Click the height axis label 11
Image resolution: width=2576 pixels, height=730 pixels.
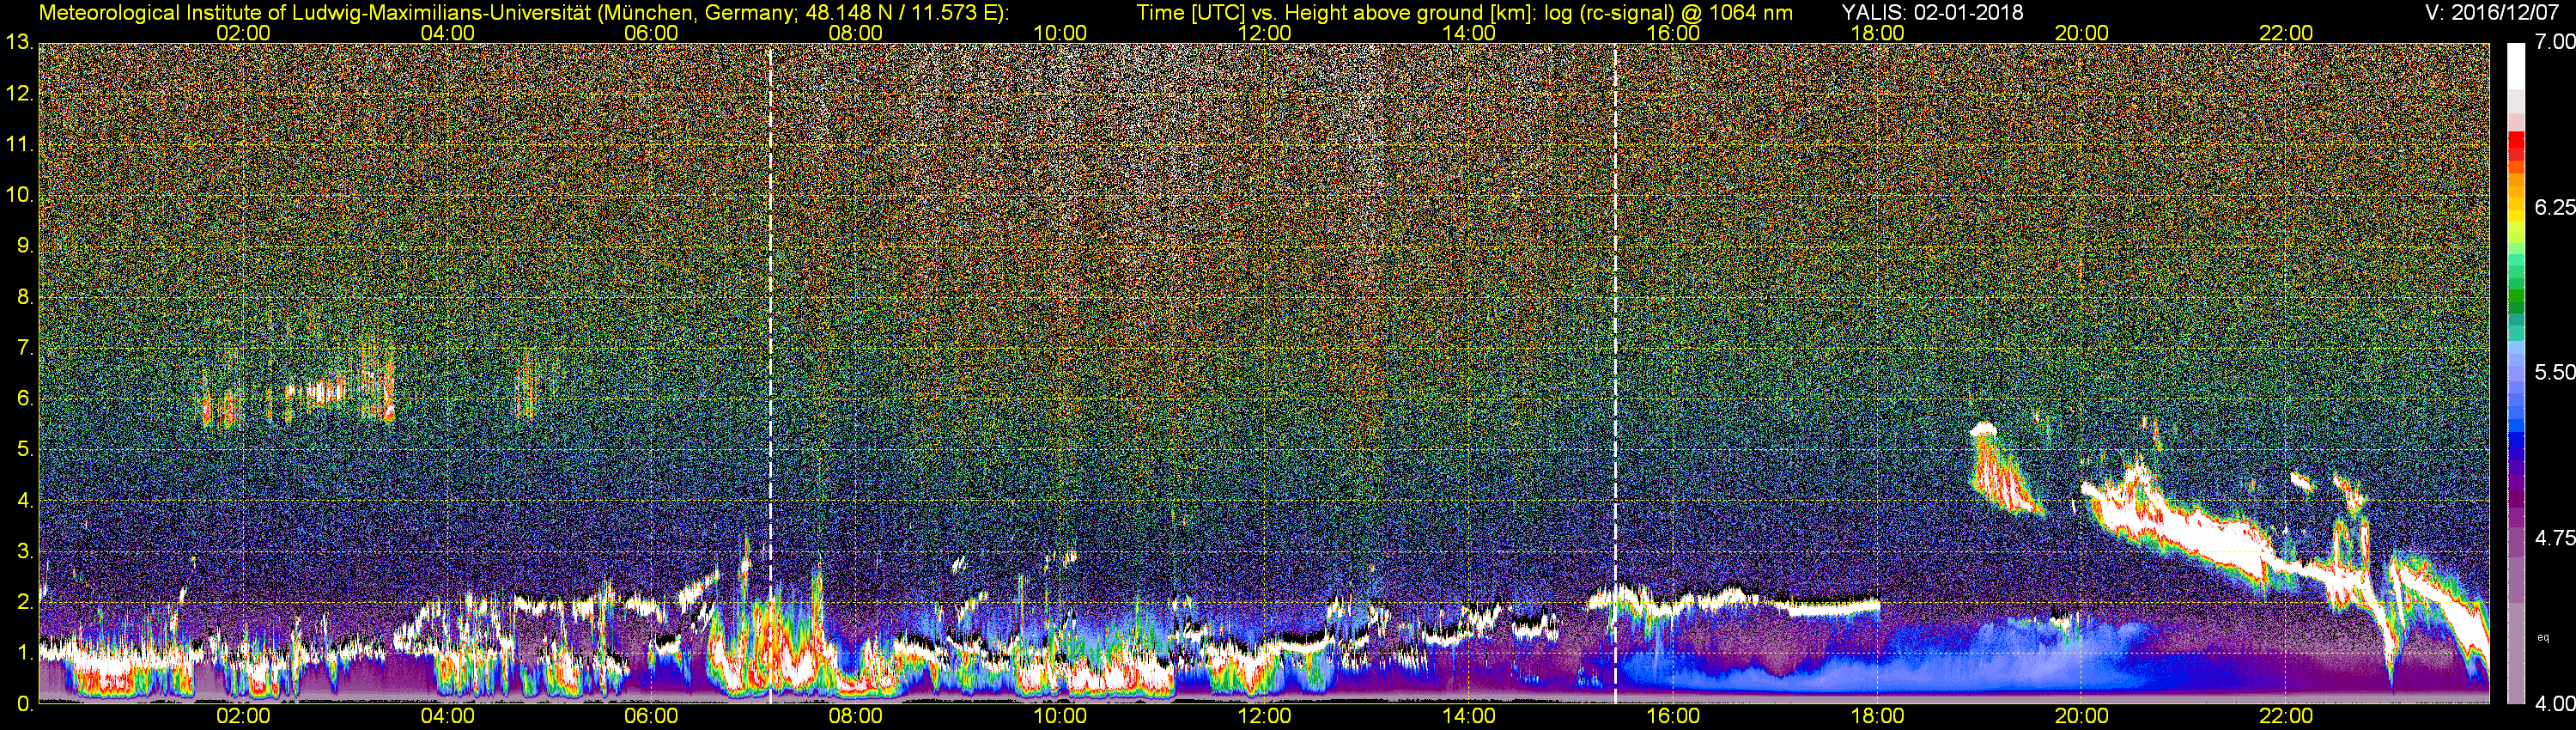[x=19, y=145]
